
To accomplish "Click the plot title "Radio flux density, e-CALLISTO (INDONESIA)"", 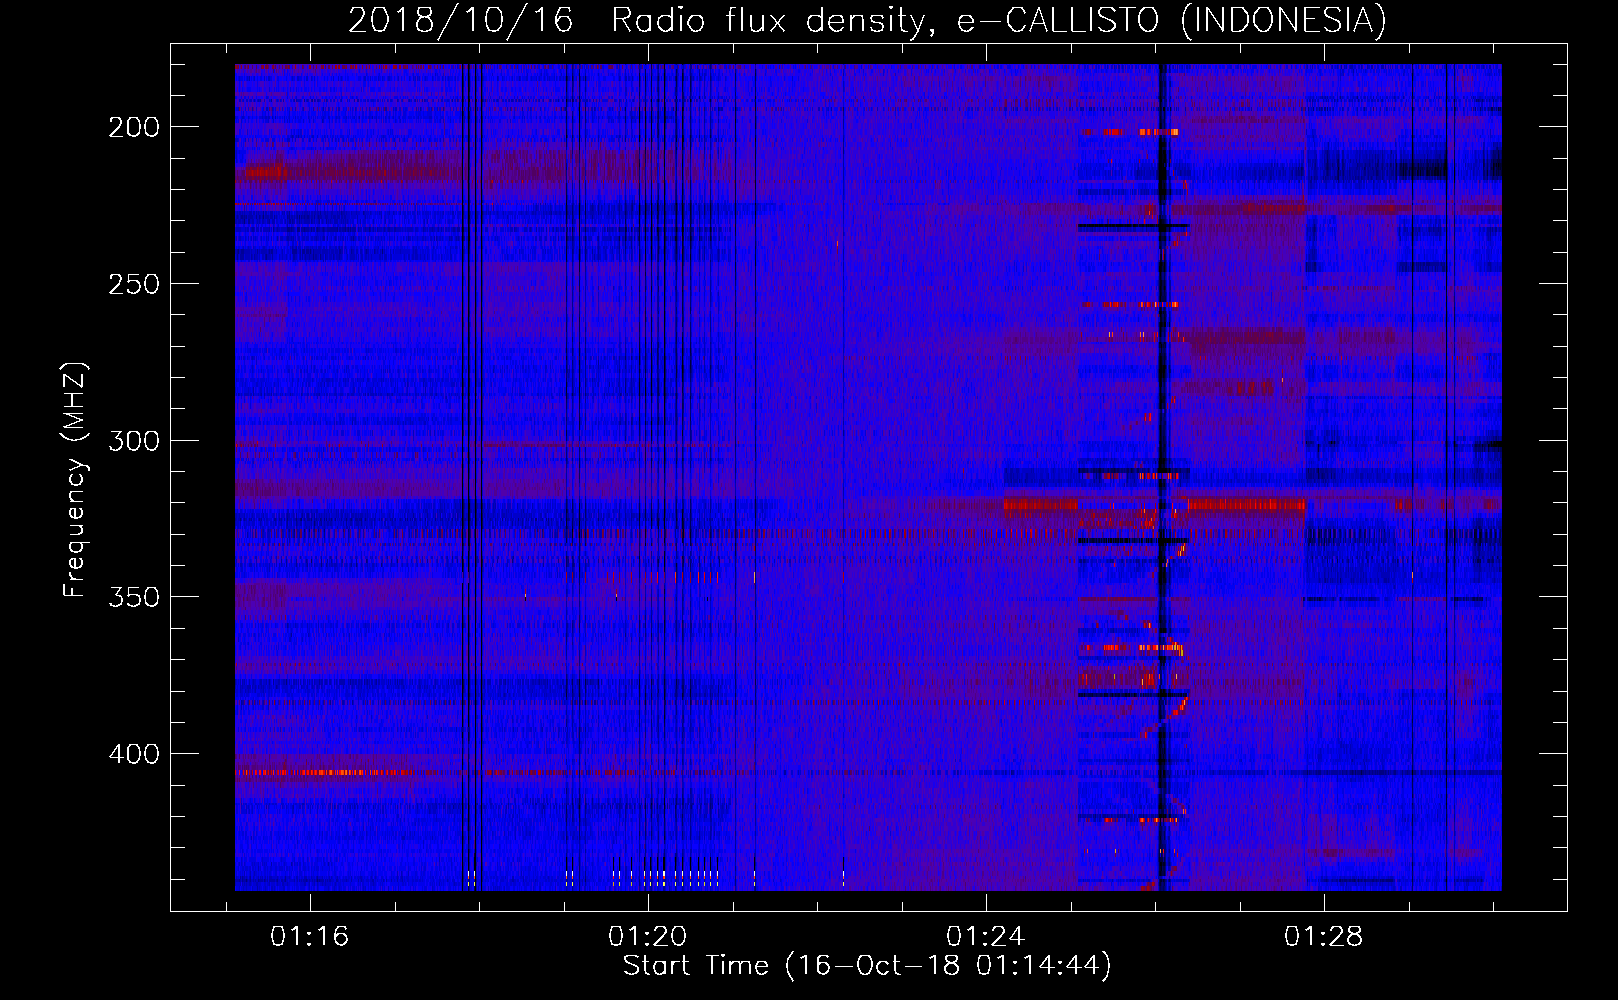I will click(999, 20).
